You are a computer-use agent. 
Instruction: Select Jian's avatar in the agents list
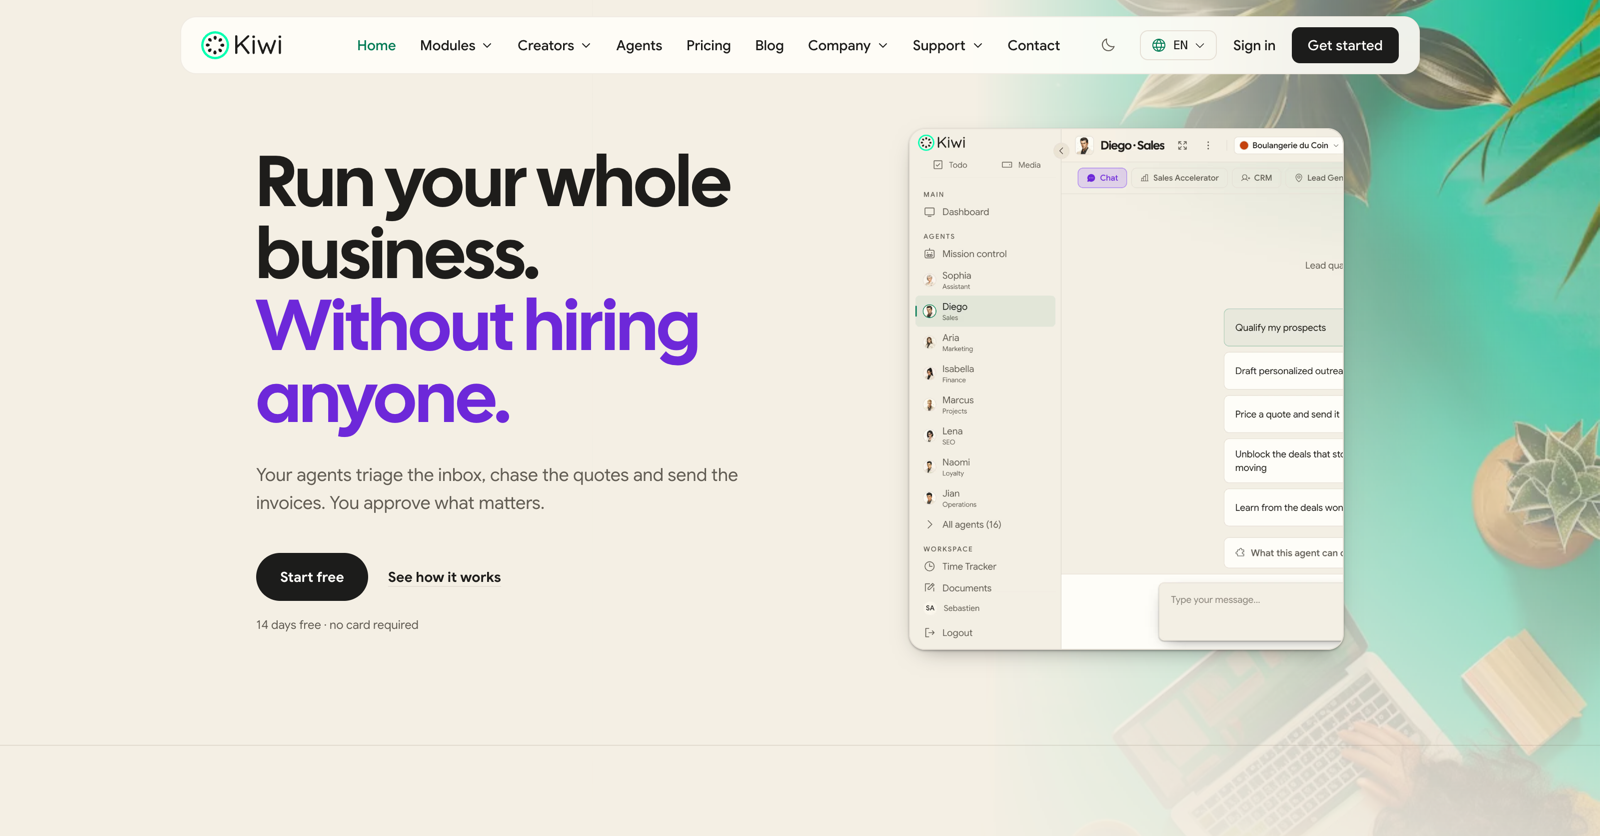[x=930, y=498]
